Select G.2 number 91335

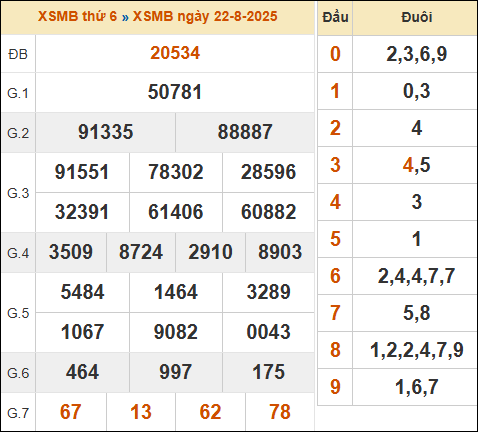pyautogui.click(x=105, y=132)
